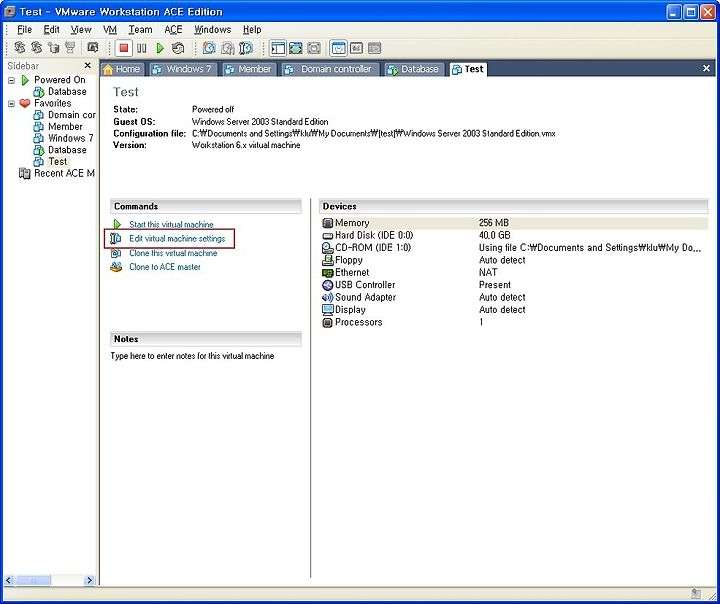
Task: Click Start this virtual machine link
Action: (x=171, y=225)
